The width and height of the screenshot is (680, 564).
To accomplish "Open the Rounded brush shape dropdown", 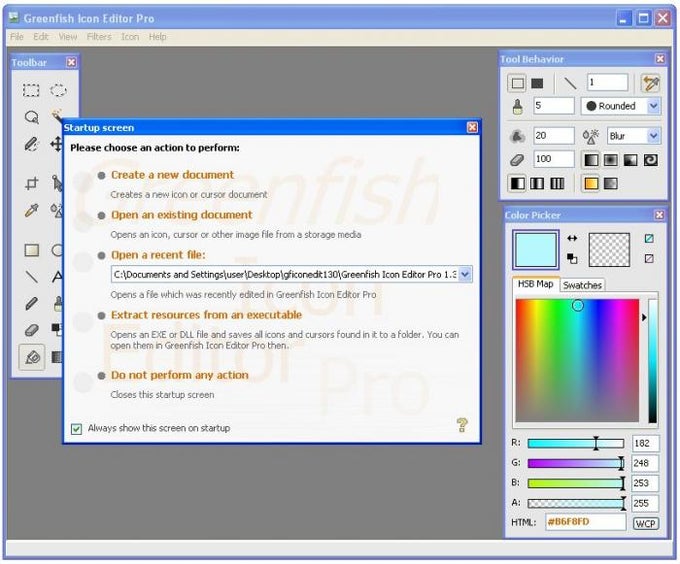I will (x=654, y=106).
